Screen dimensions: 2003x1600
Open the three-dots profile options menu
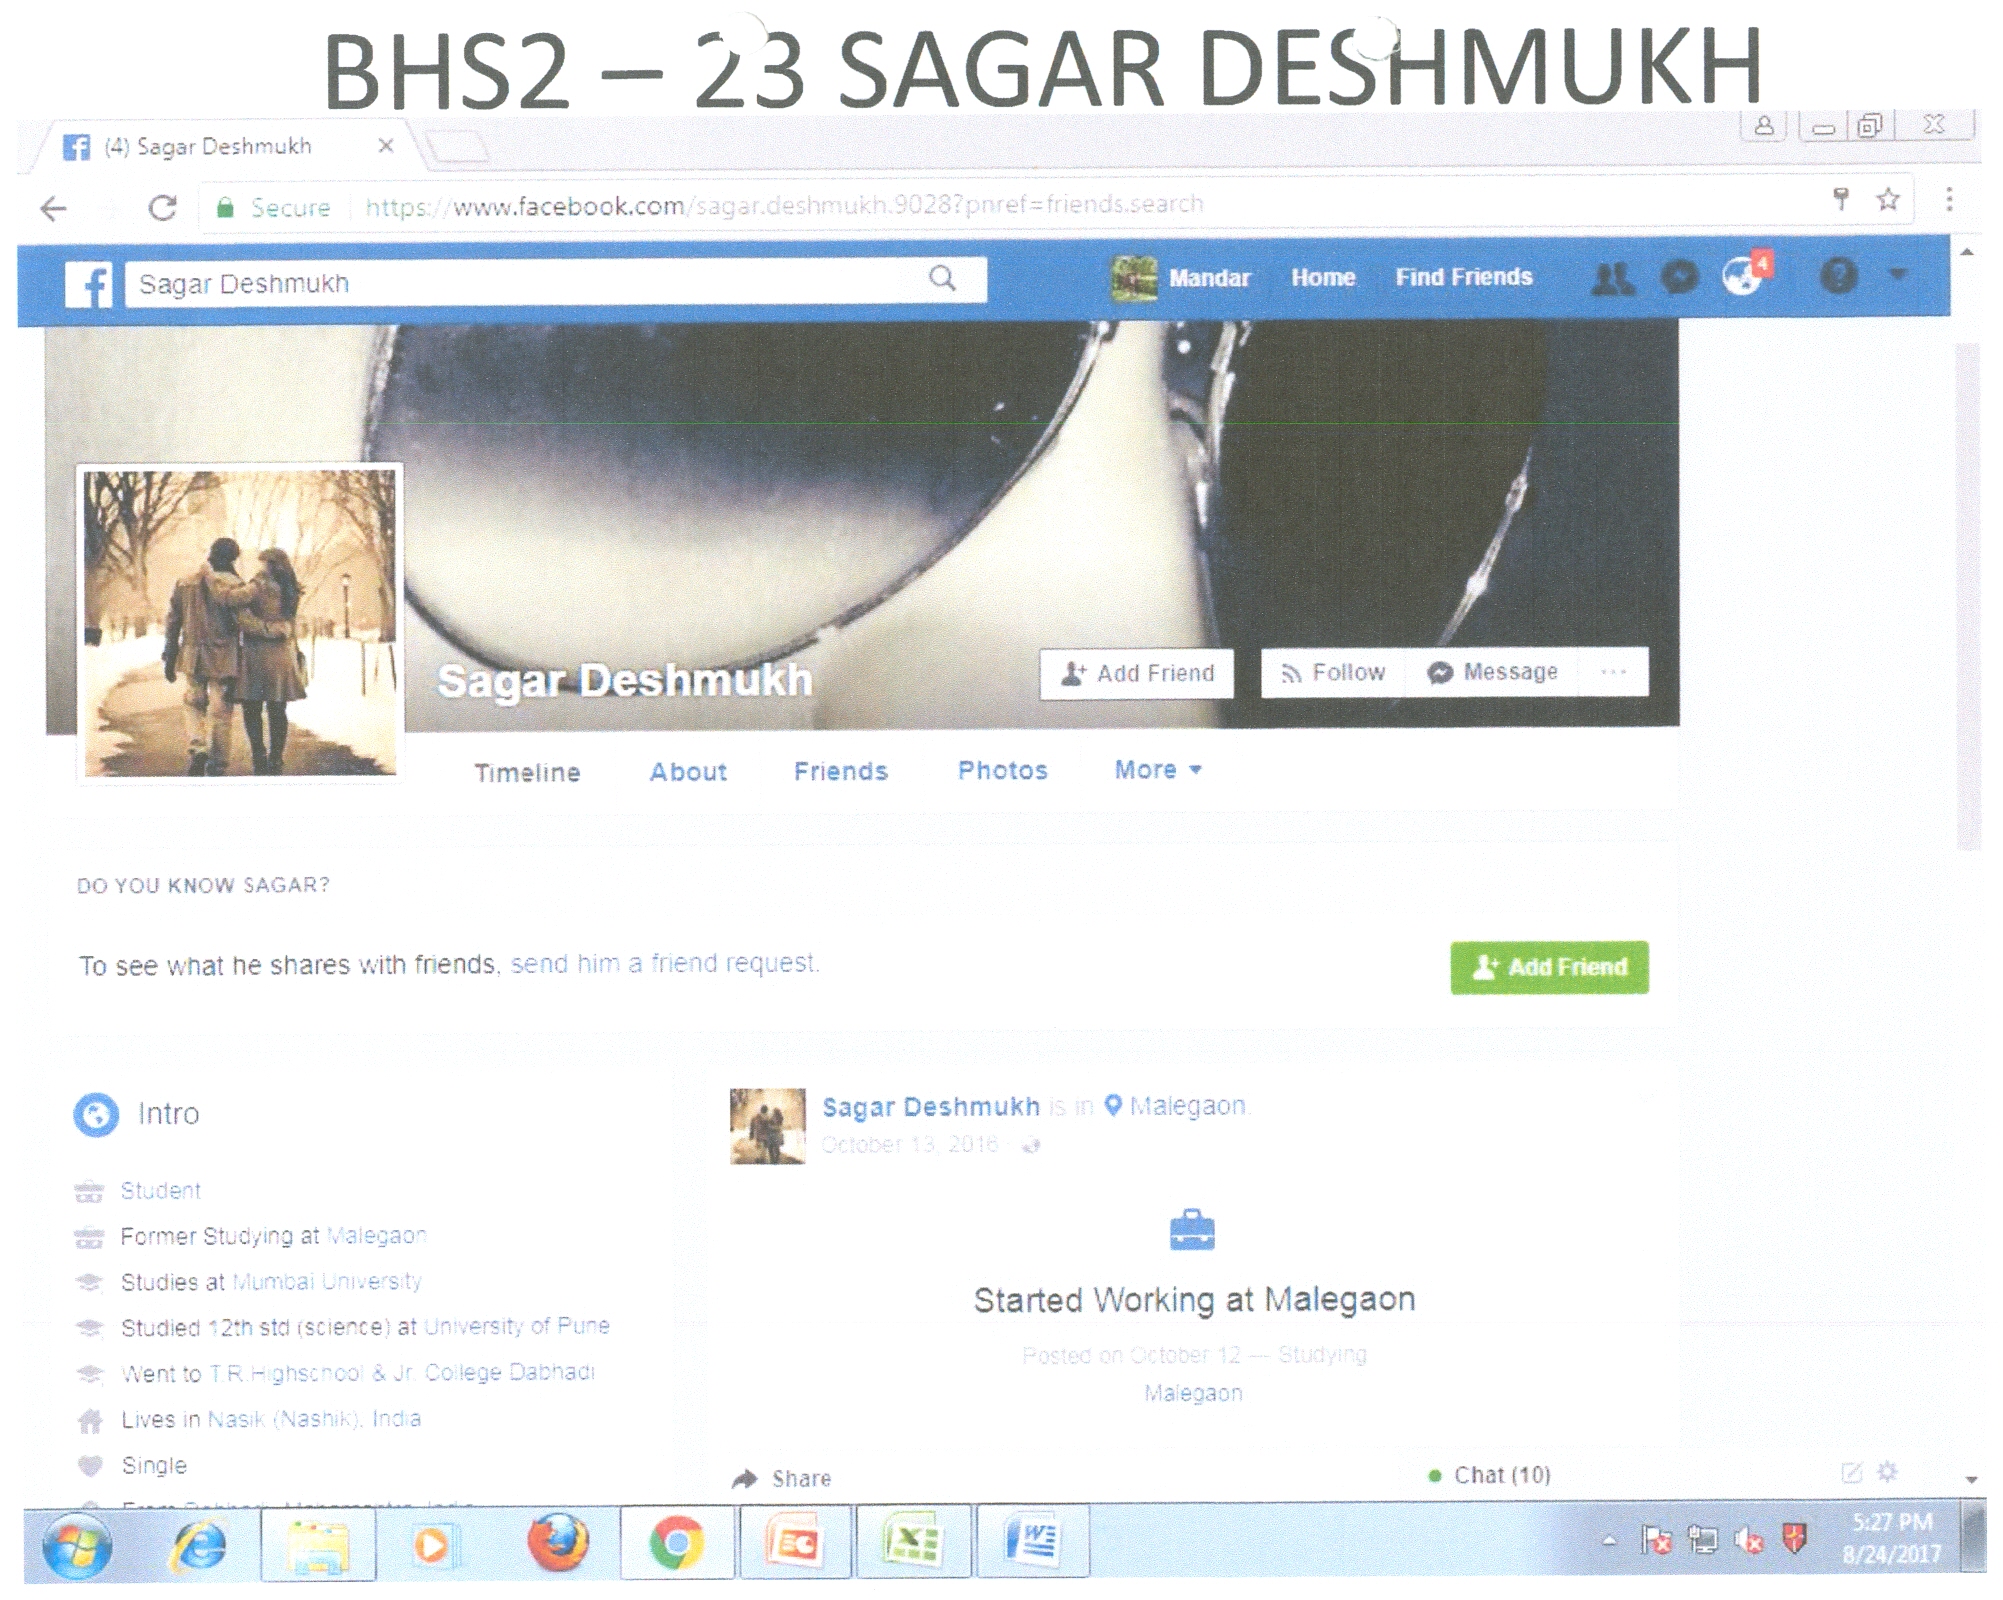pos(1613,672)
